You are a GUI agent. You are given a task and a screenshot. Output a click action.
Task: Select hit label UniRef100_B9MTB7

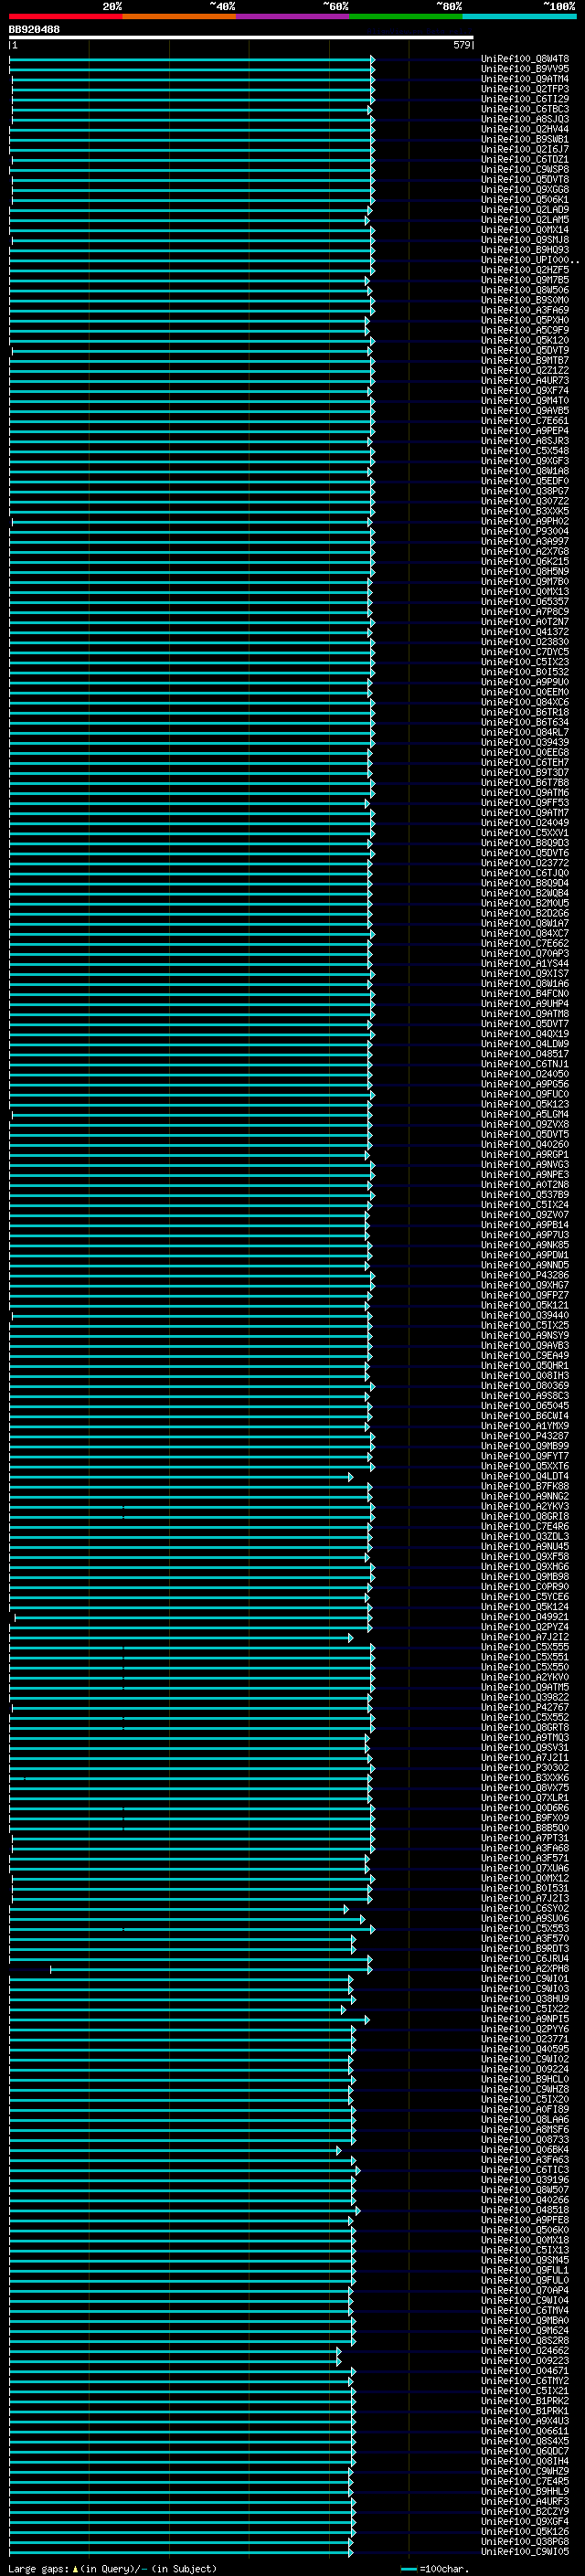[525, 360]
